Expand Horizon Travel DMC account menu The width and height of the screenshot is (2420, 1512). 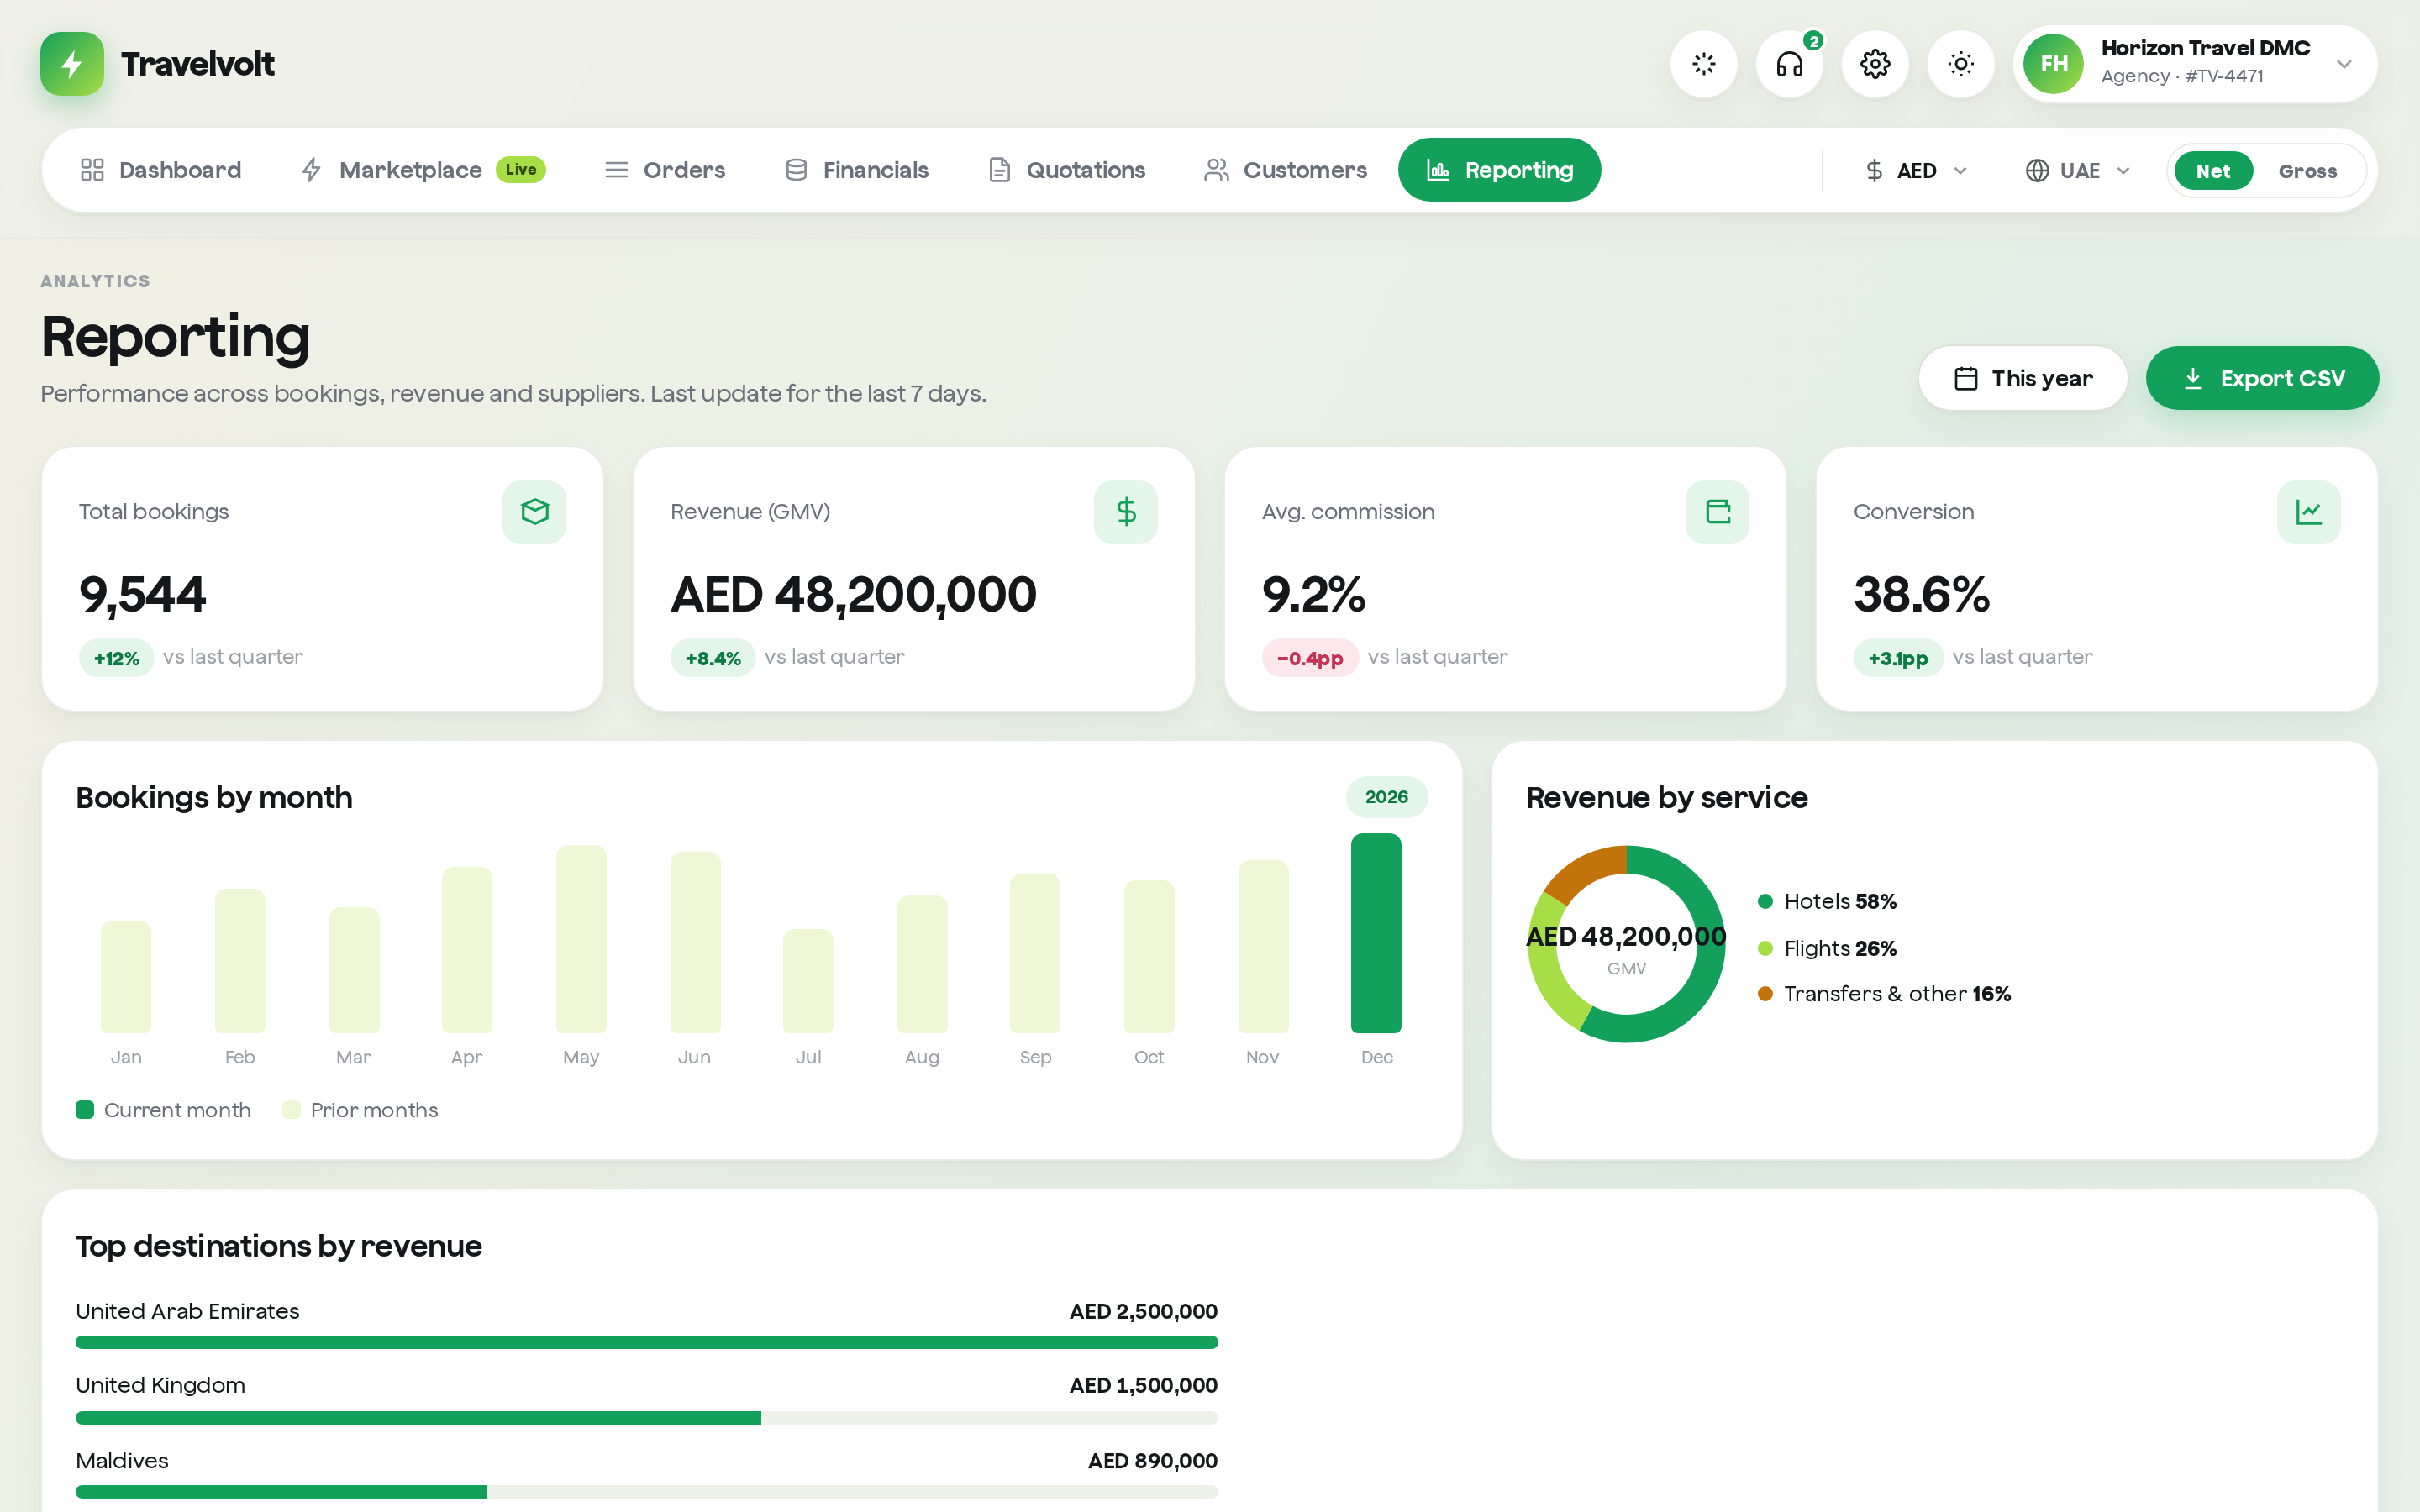point(2195,64)
